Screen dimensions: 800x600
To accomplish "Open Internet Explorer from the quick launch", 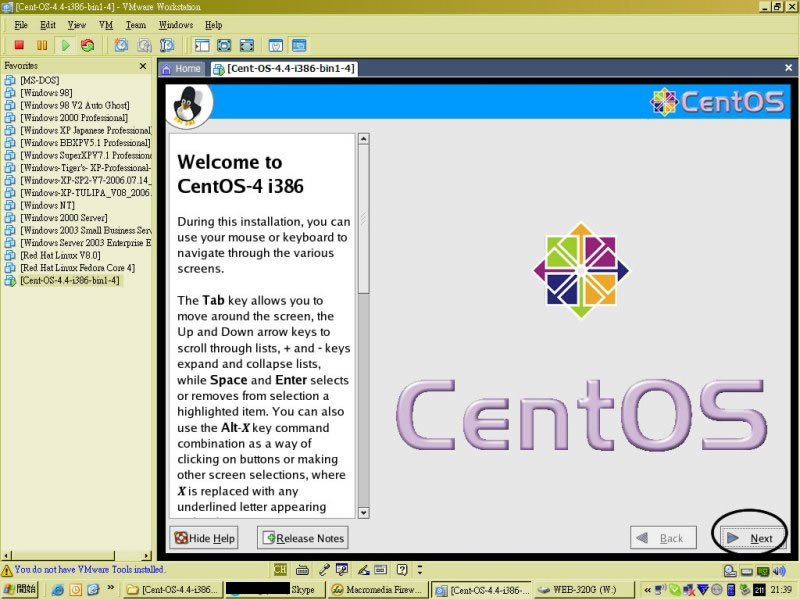I will 58,590.
